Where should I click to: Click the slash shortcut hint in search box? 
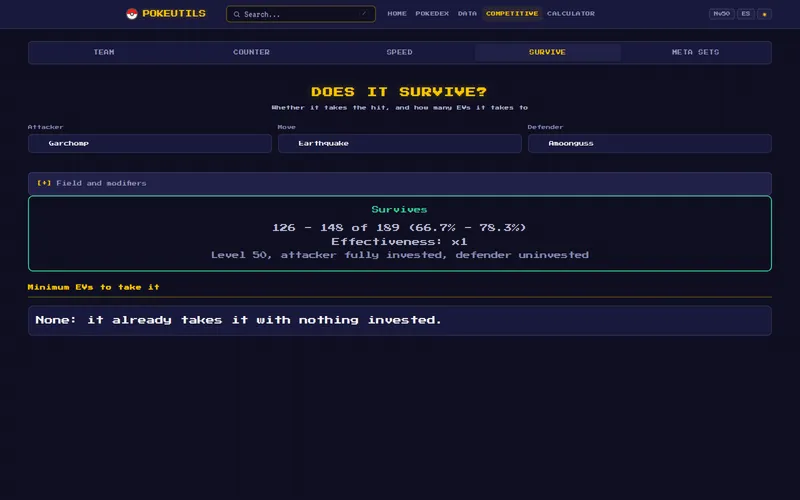364,14
